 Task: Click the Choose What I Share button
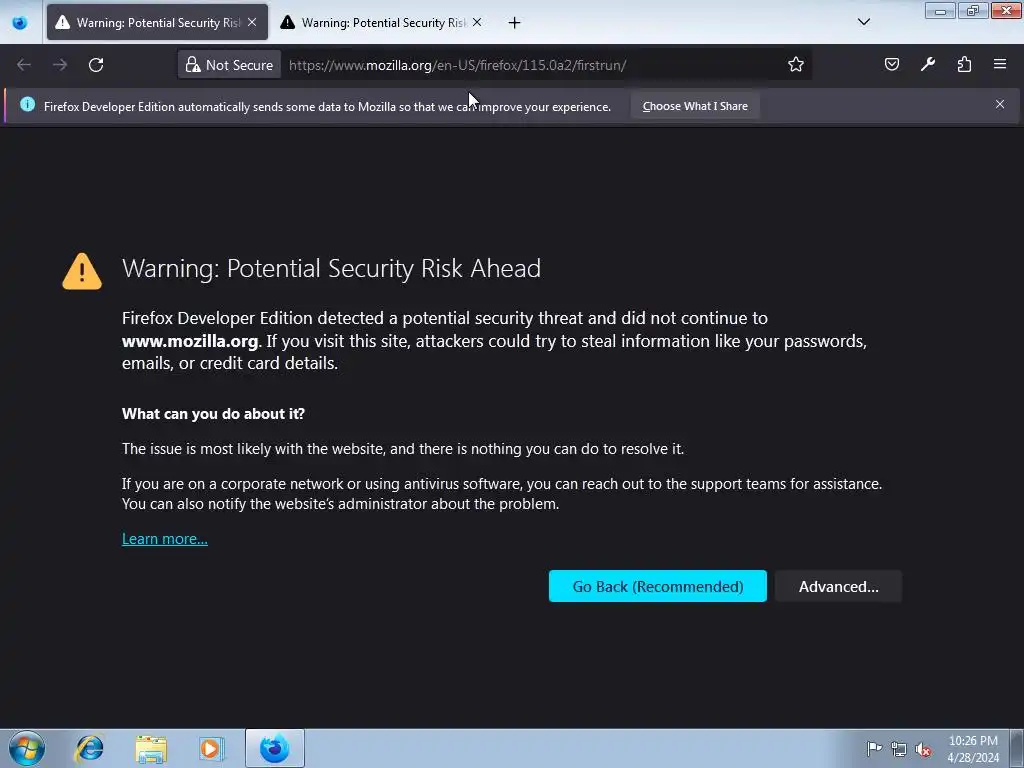pyautogui.click(x=695, y=106)
